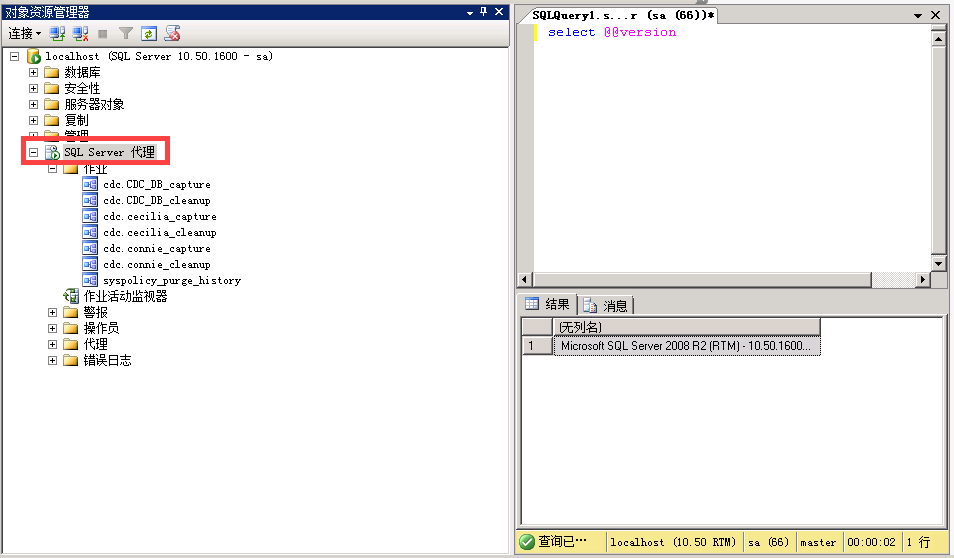This screenshot has height=558, width=954.
Task: Select the 警报 folder icon
Action: click(x=71, y=312)
